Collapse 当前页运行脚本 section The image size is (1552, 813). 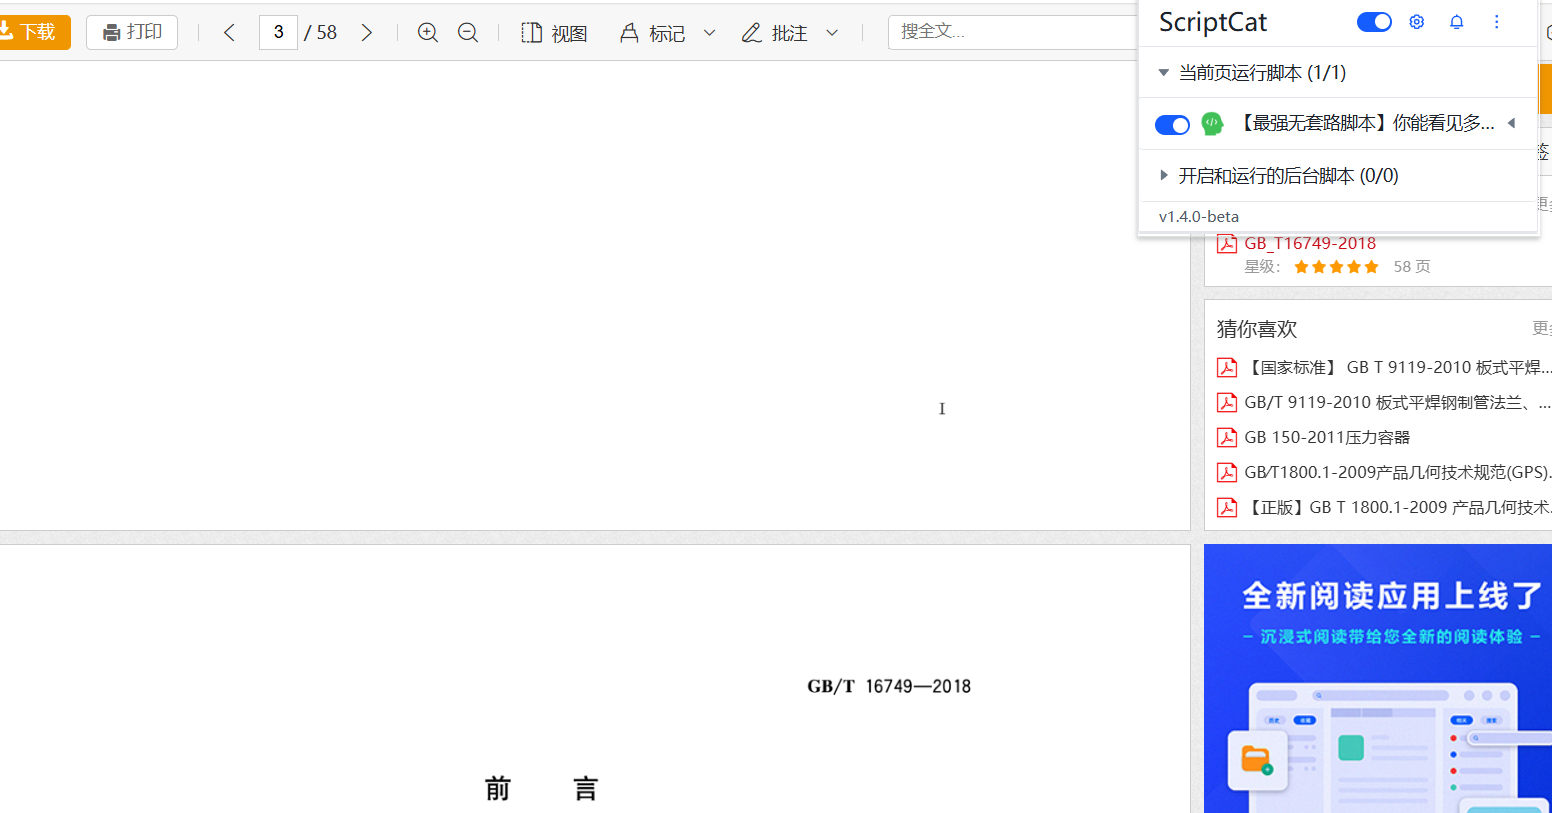[x=1163, y=73]
